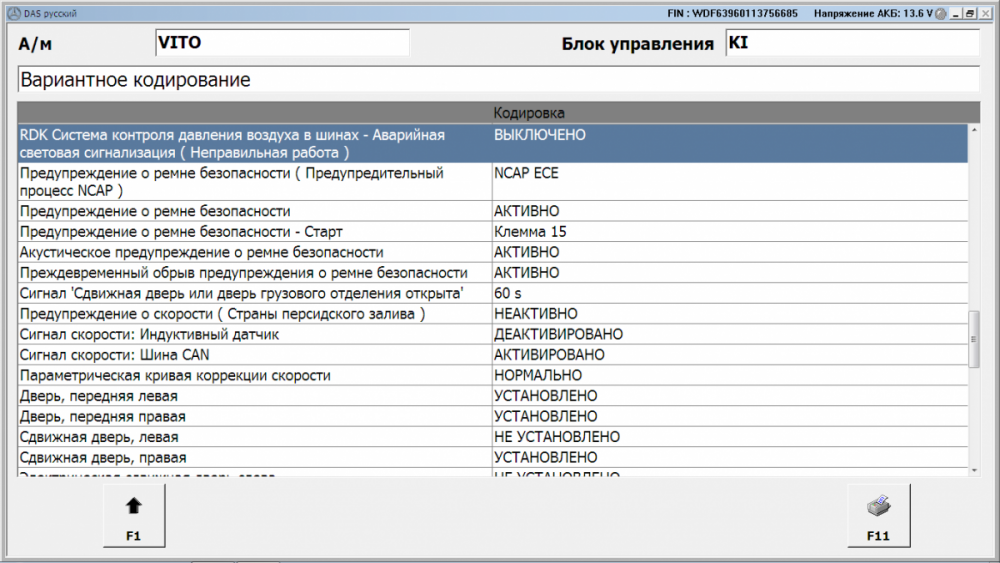Image resolution: width=1000 pixels, height=563 pixels.
Task: Click the '60 s' value
Action: click(x=508, y=293)
